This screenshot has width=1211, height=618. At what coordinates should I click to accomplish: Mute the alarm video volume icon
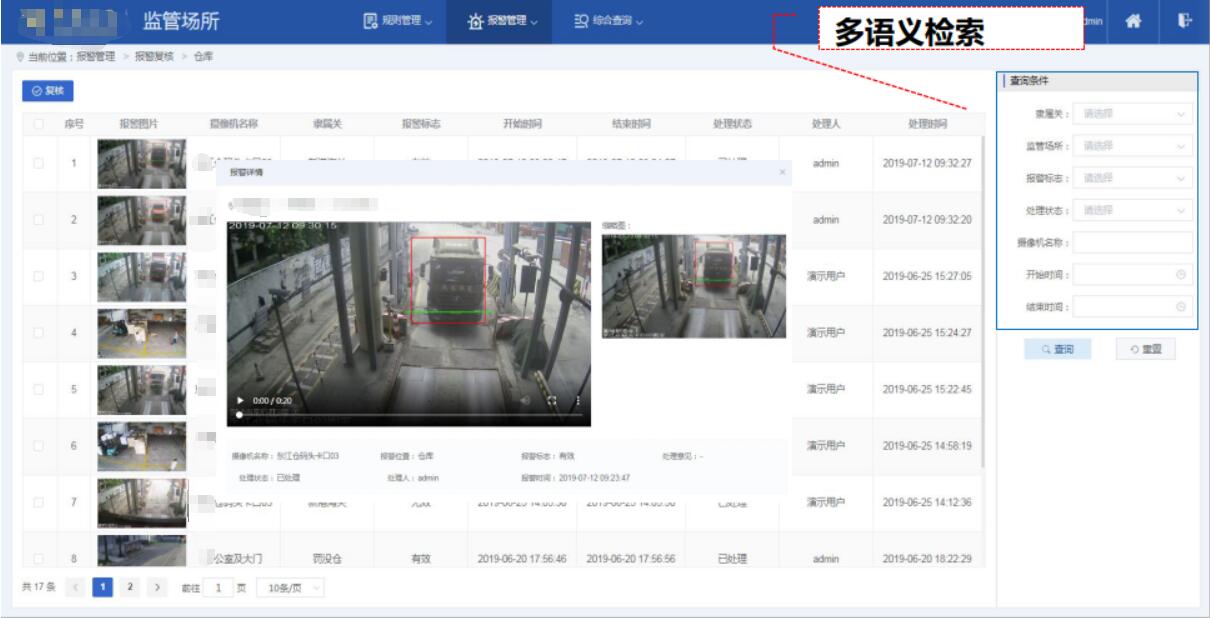523,399
